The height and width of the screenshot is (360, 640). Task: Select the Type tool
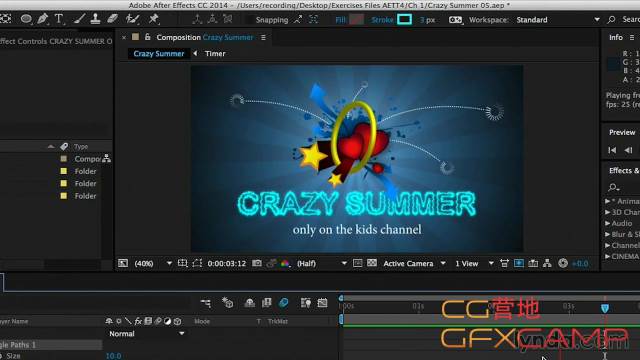coord(59,19)
